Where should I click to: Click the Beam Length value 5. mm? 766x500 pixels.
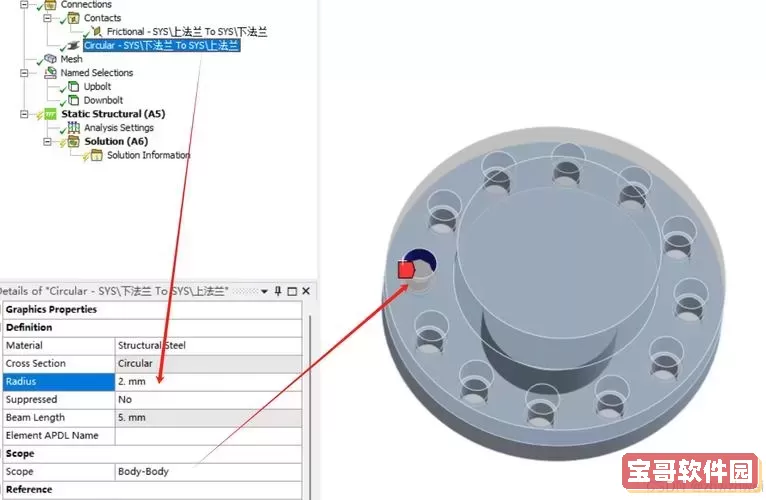(209, 418)
